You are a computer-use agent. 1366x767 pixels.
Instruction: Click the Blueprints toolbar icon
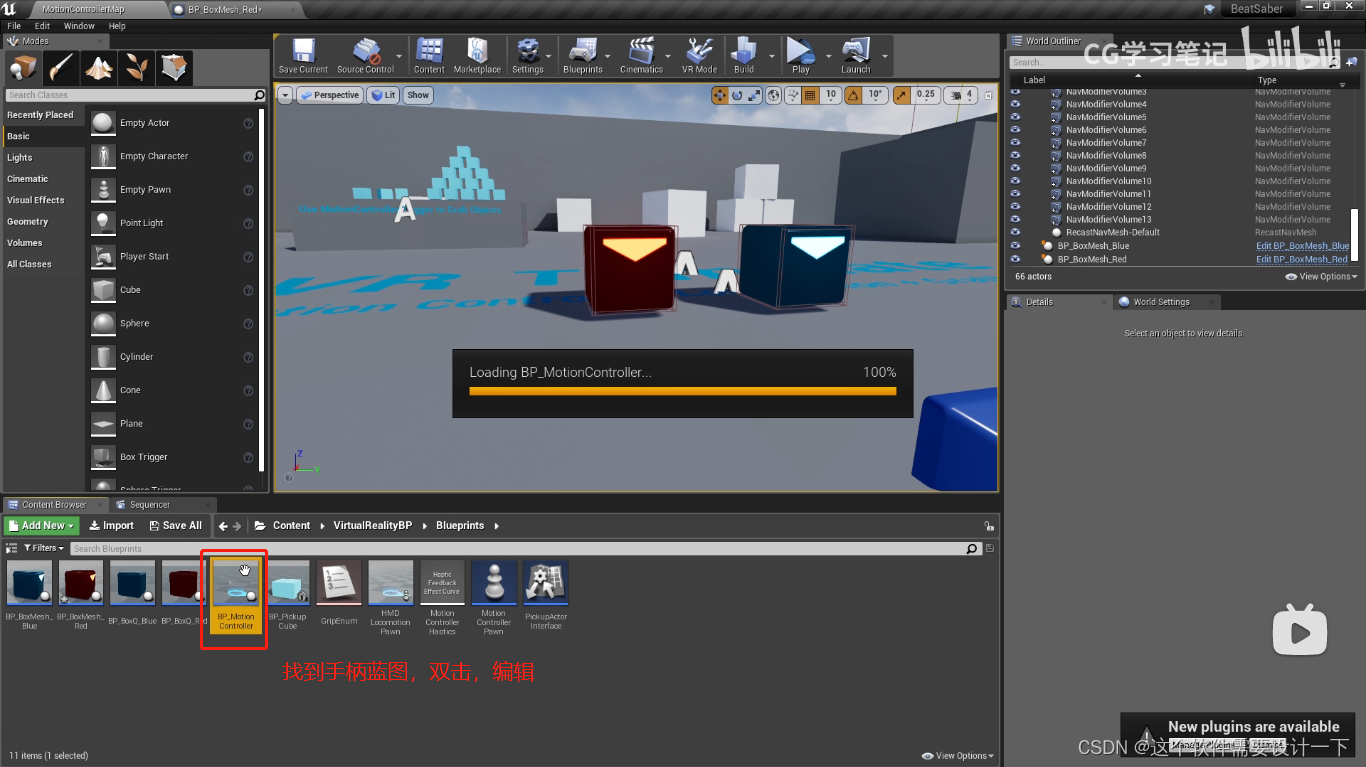(583, 55)
